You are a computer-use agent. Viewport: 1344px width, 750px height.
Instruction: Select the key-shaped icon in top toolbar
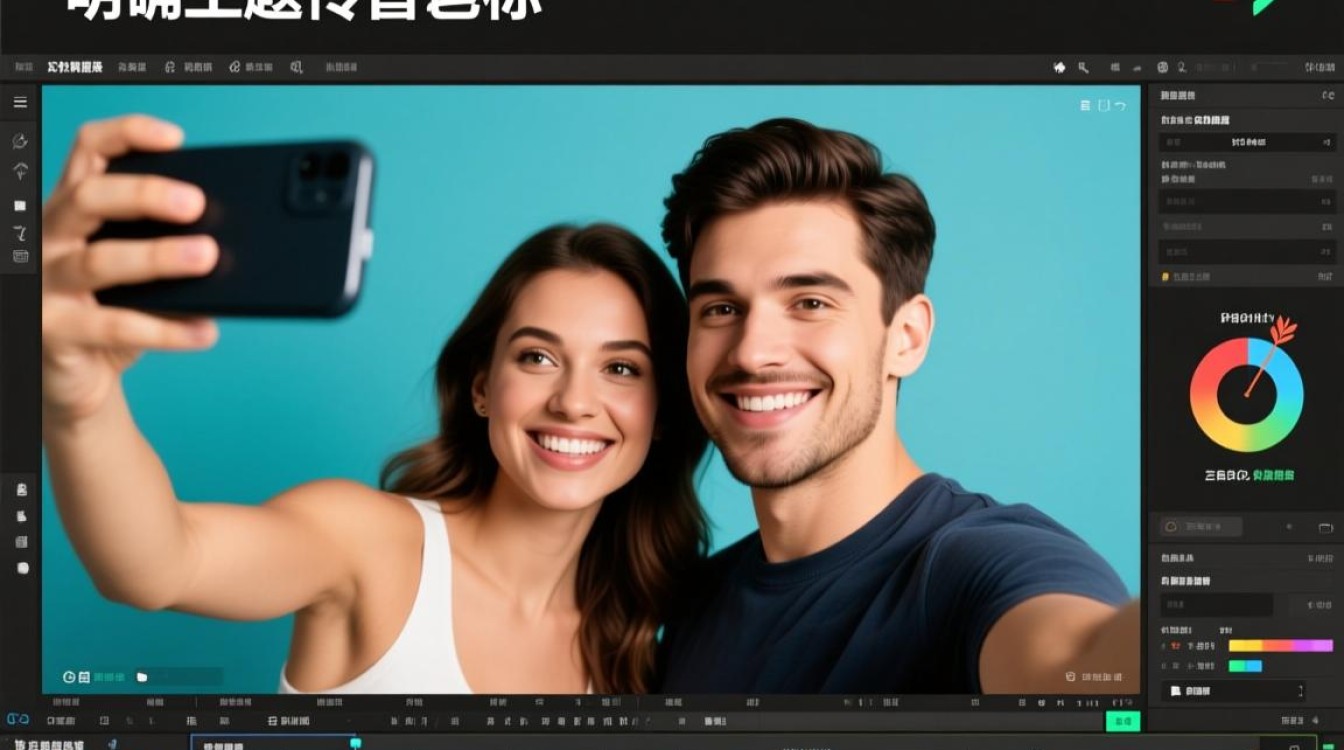[x=1084, y=68]
